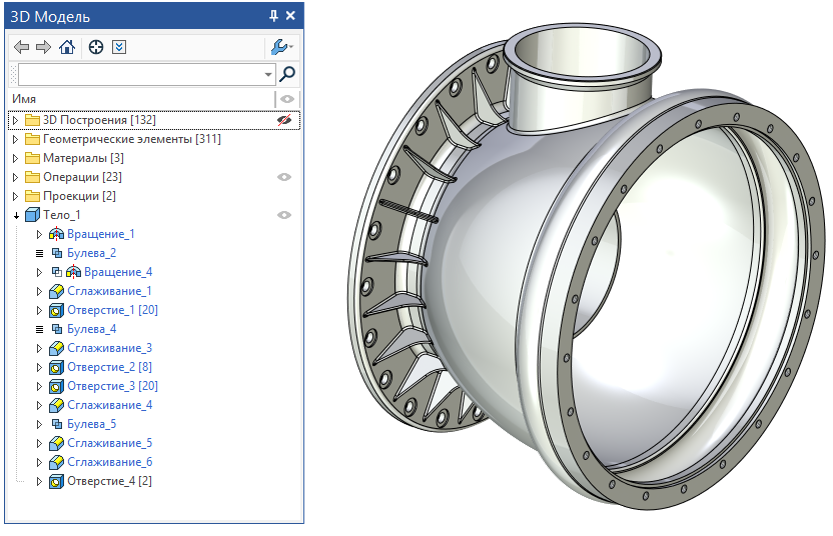833x536 pixels.
Task: Expand the Проекции [2] folder
Action: pos(15,196)
